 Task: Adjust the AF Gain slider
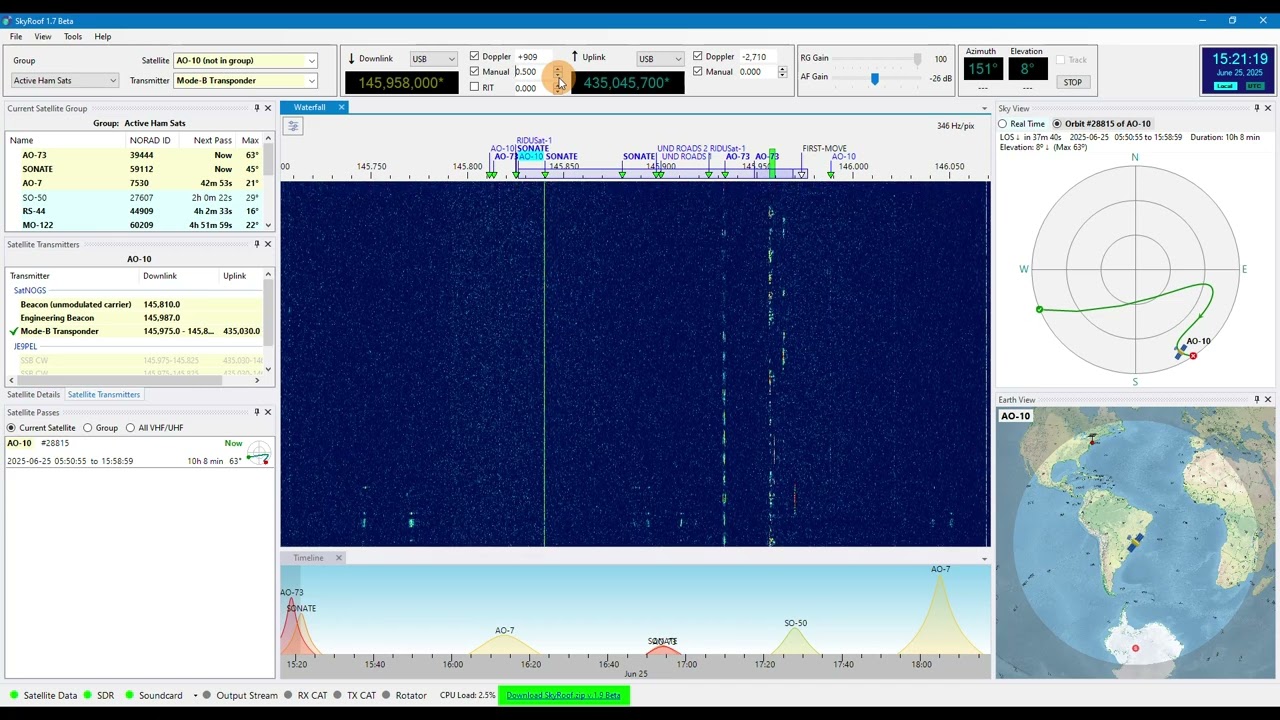875,78
